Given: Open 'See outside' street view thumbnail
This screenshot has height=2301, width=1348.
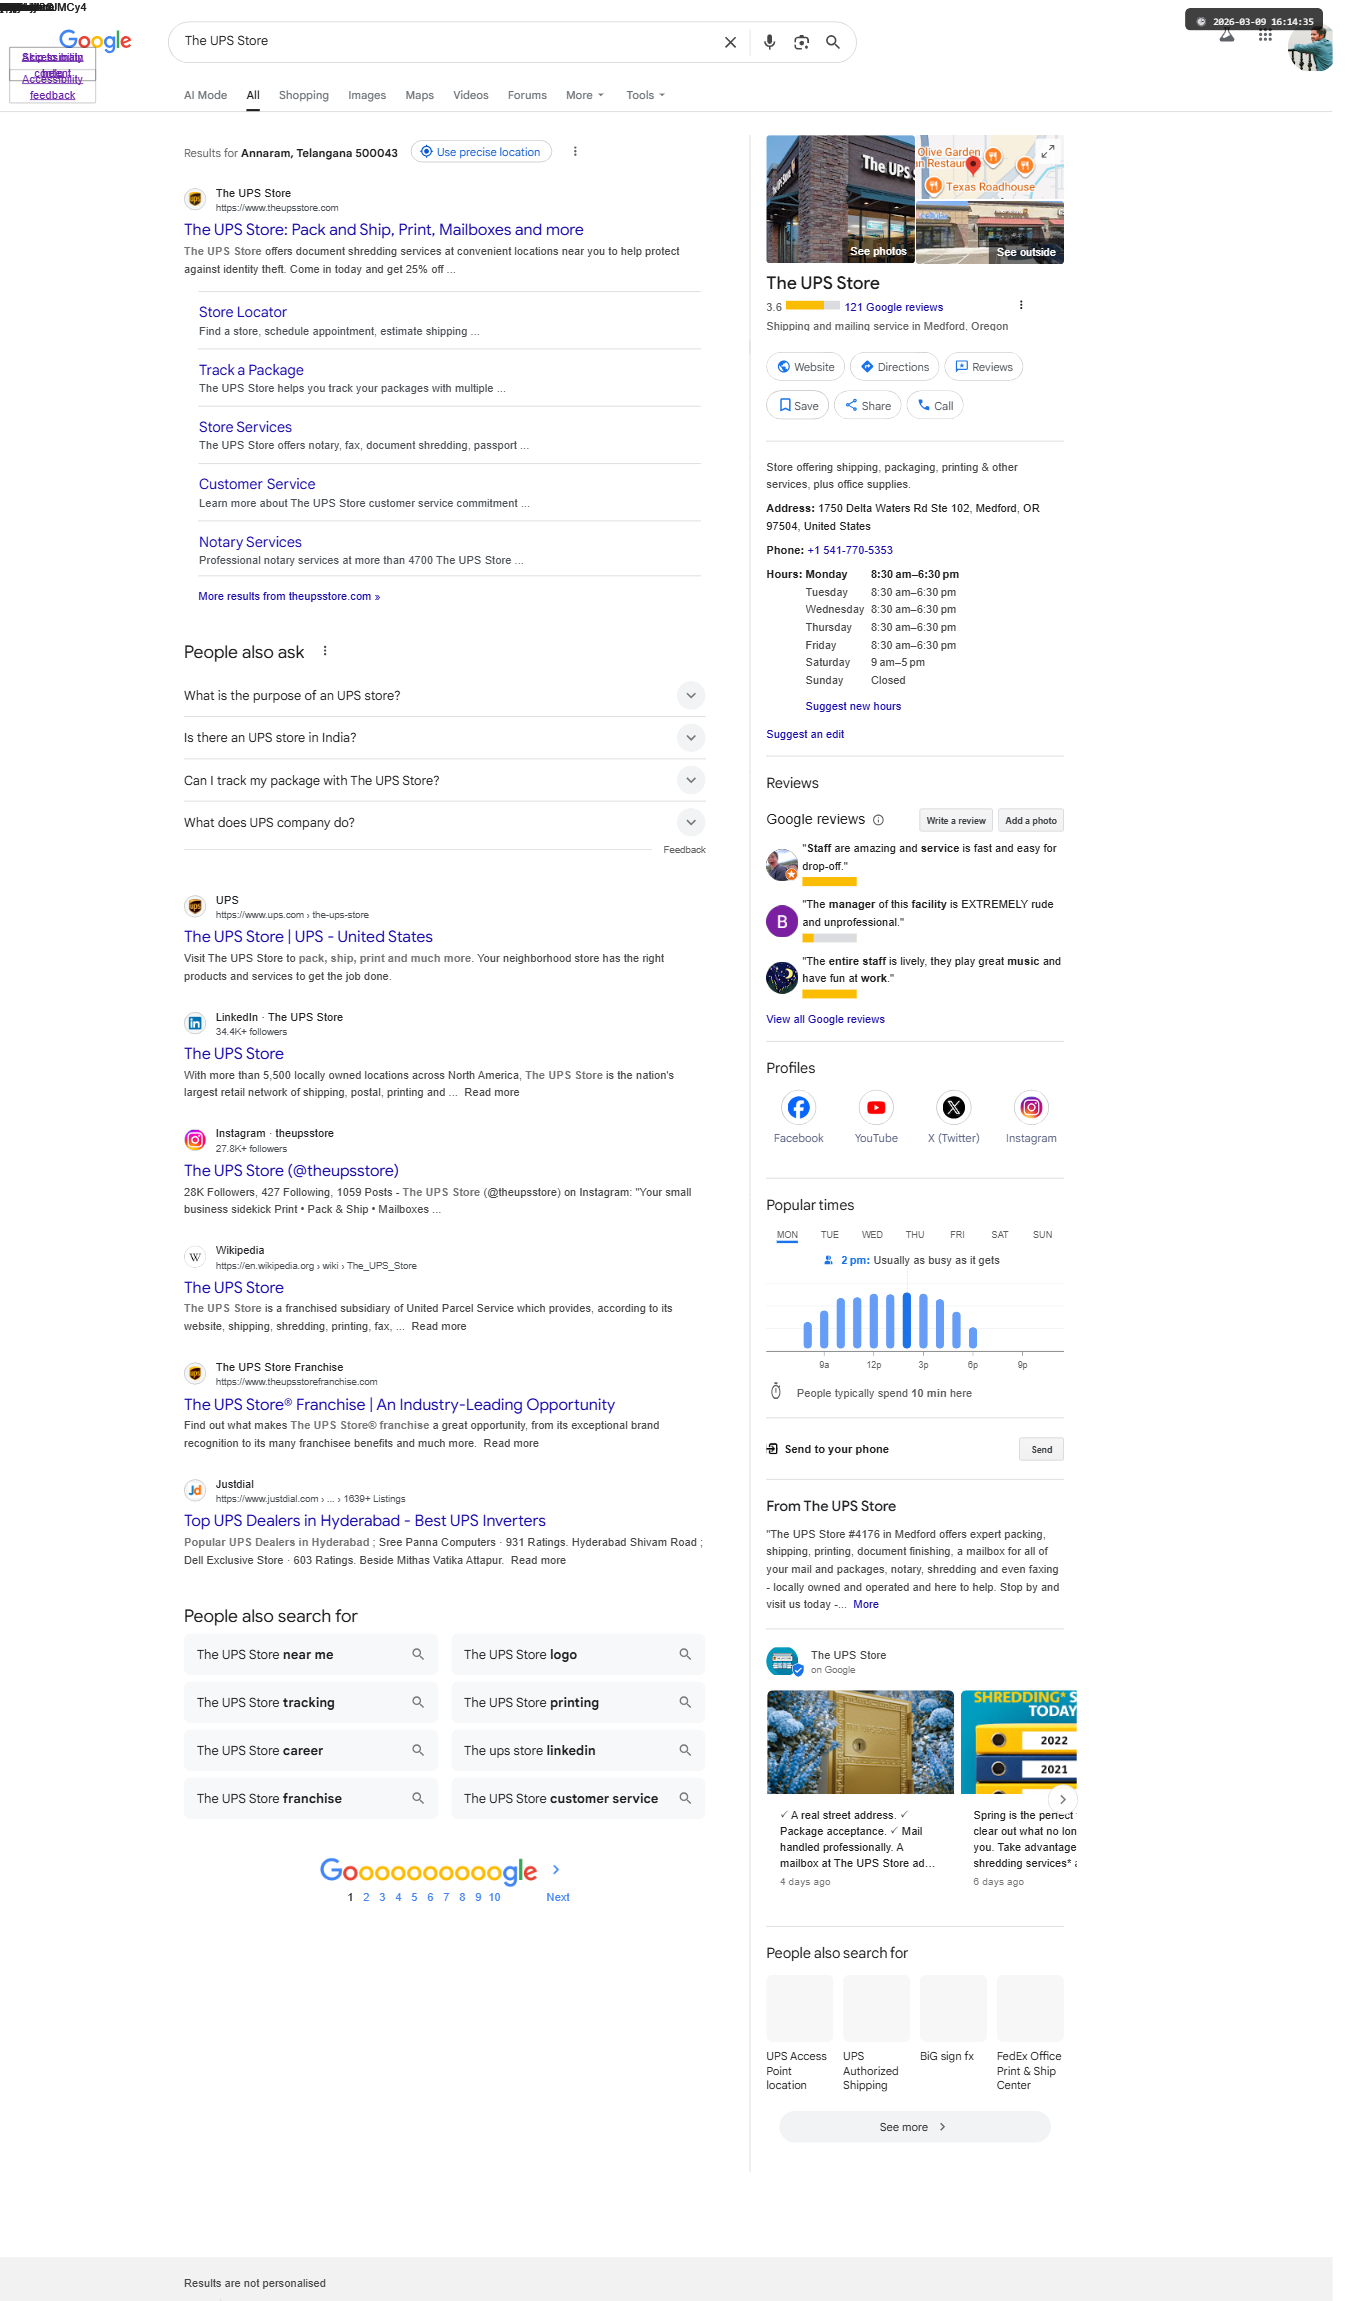Looking at the screenshot, I should 990,233.
